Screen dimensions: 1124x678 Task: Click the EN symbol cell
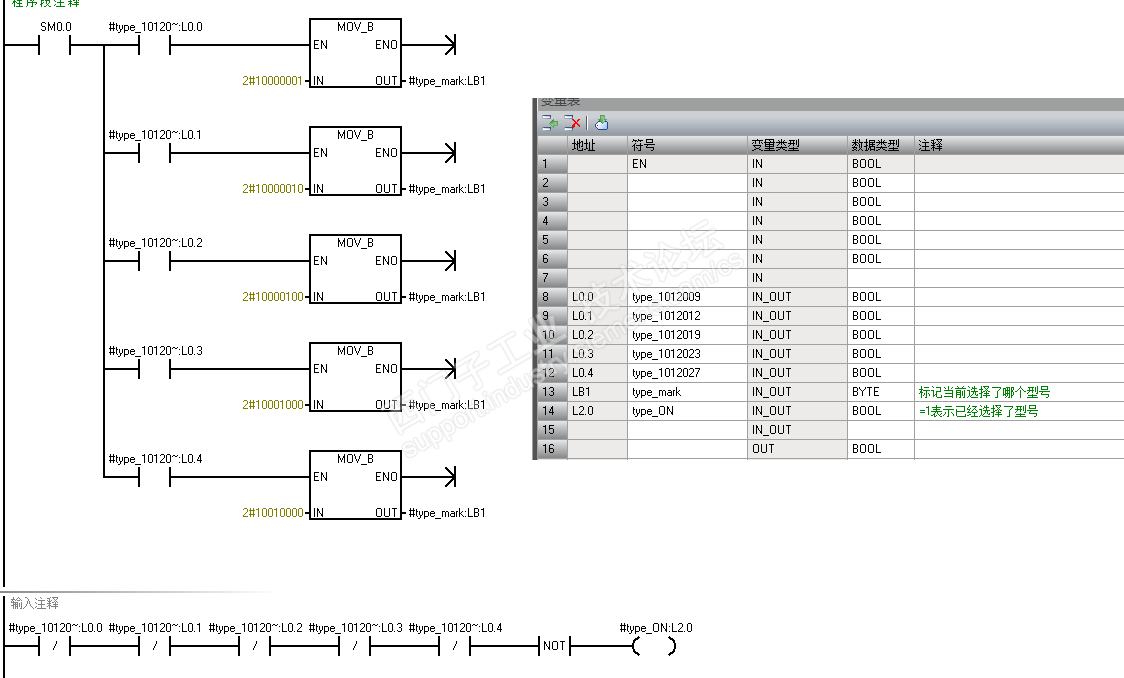[687, 164]
